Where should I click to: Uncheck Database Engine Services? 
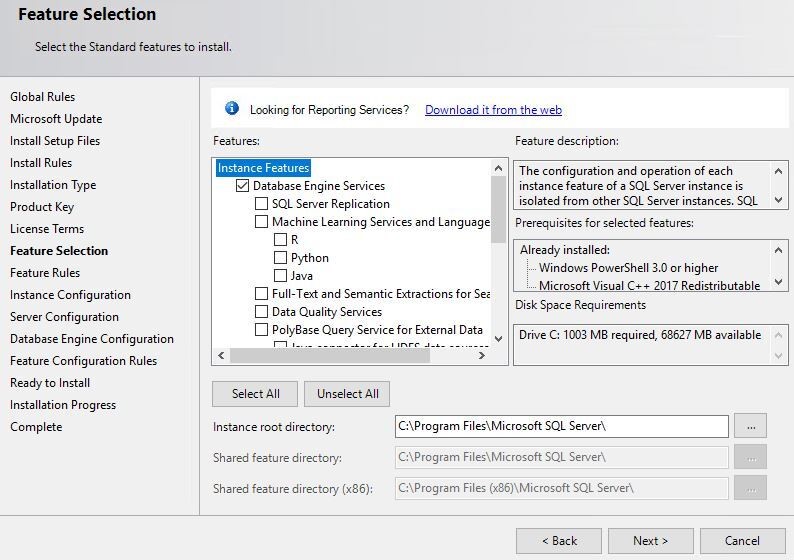242,186
